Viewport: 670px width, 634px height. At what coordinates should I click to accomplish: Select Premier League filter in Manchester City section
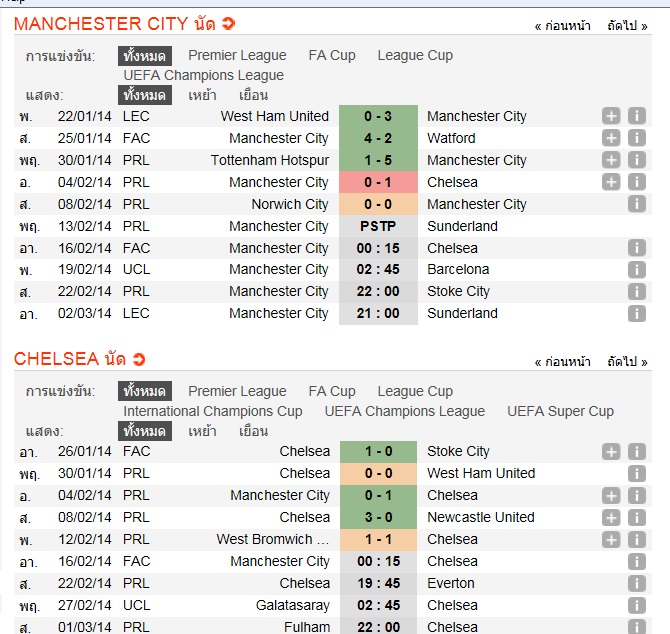point(237,55)
